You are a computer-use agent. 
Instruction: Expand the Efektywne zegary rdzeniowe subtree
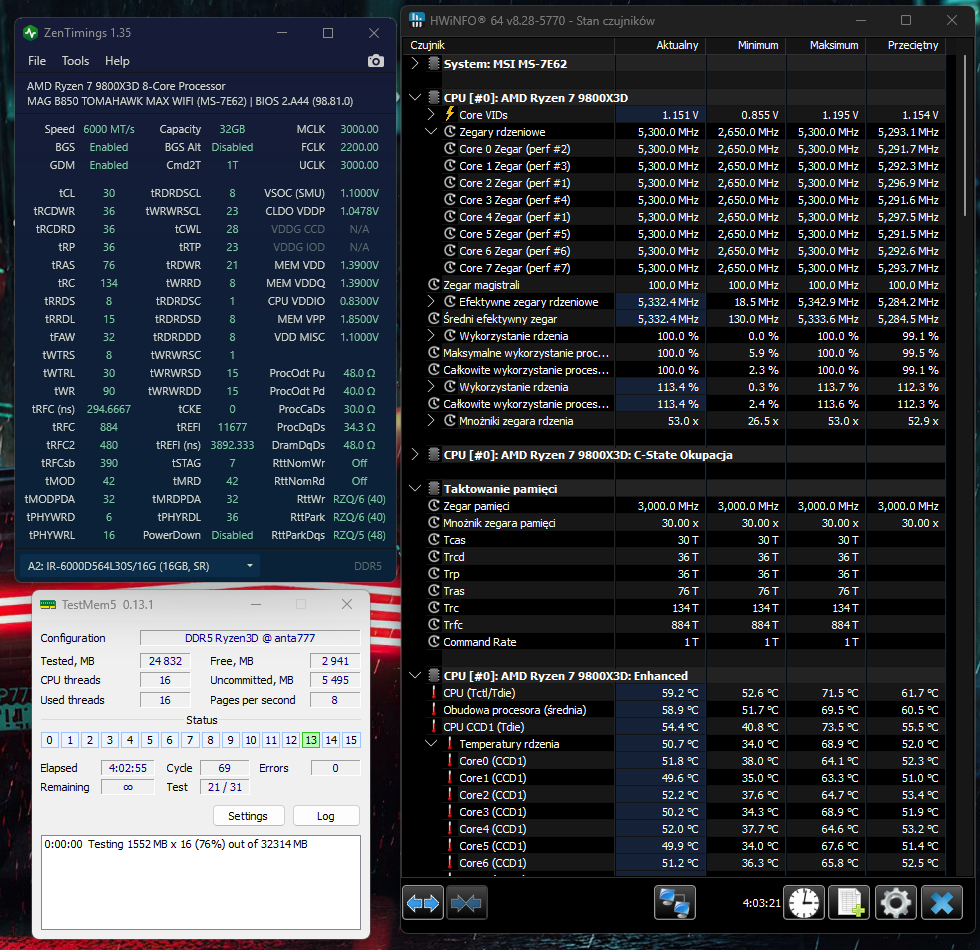(431, 301)
